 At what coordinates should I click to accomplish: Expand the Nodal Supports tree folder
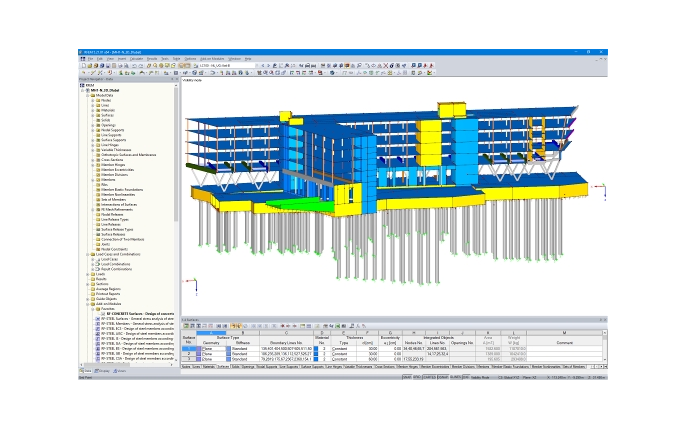[x=93, y=130]
